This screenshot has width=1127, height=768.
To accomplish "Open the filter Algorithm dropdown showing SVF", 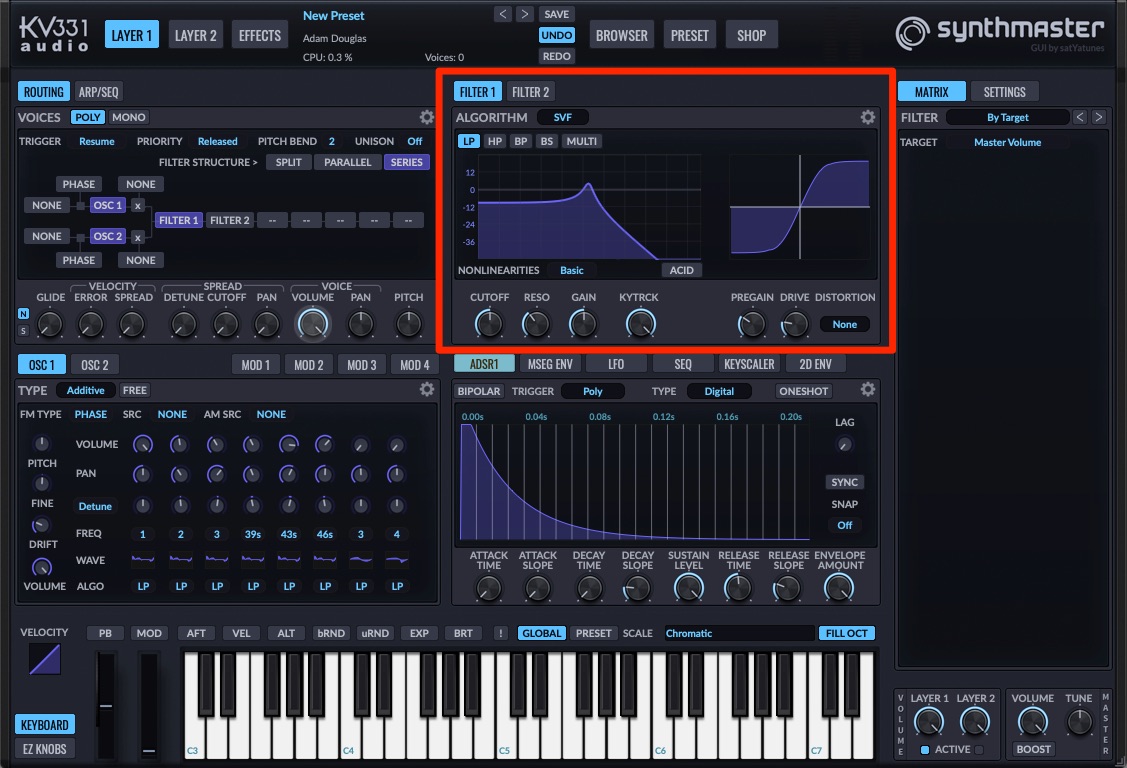I will (563, 117).
